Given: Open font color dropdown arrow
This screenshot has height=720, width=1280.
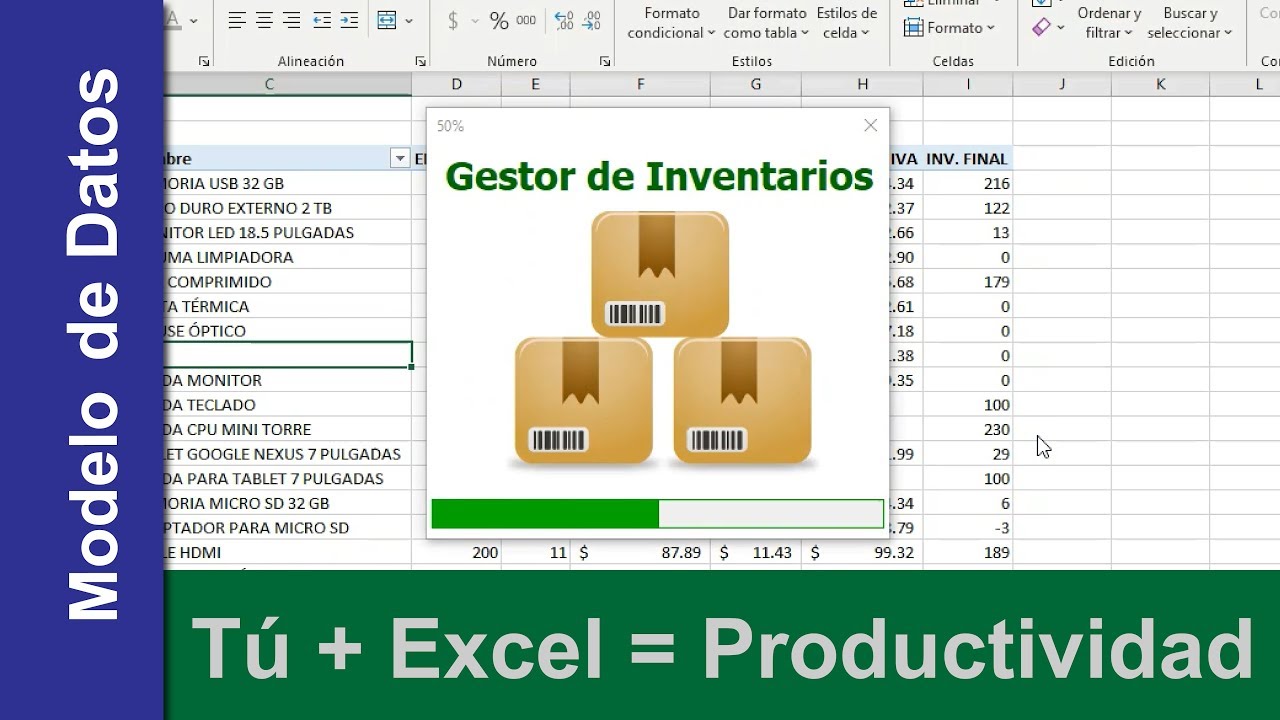Looking at the screenshot, I should coord(193,20).
